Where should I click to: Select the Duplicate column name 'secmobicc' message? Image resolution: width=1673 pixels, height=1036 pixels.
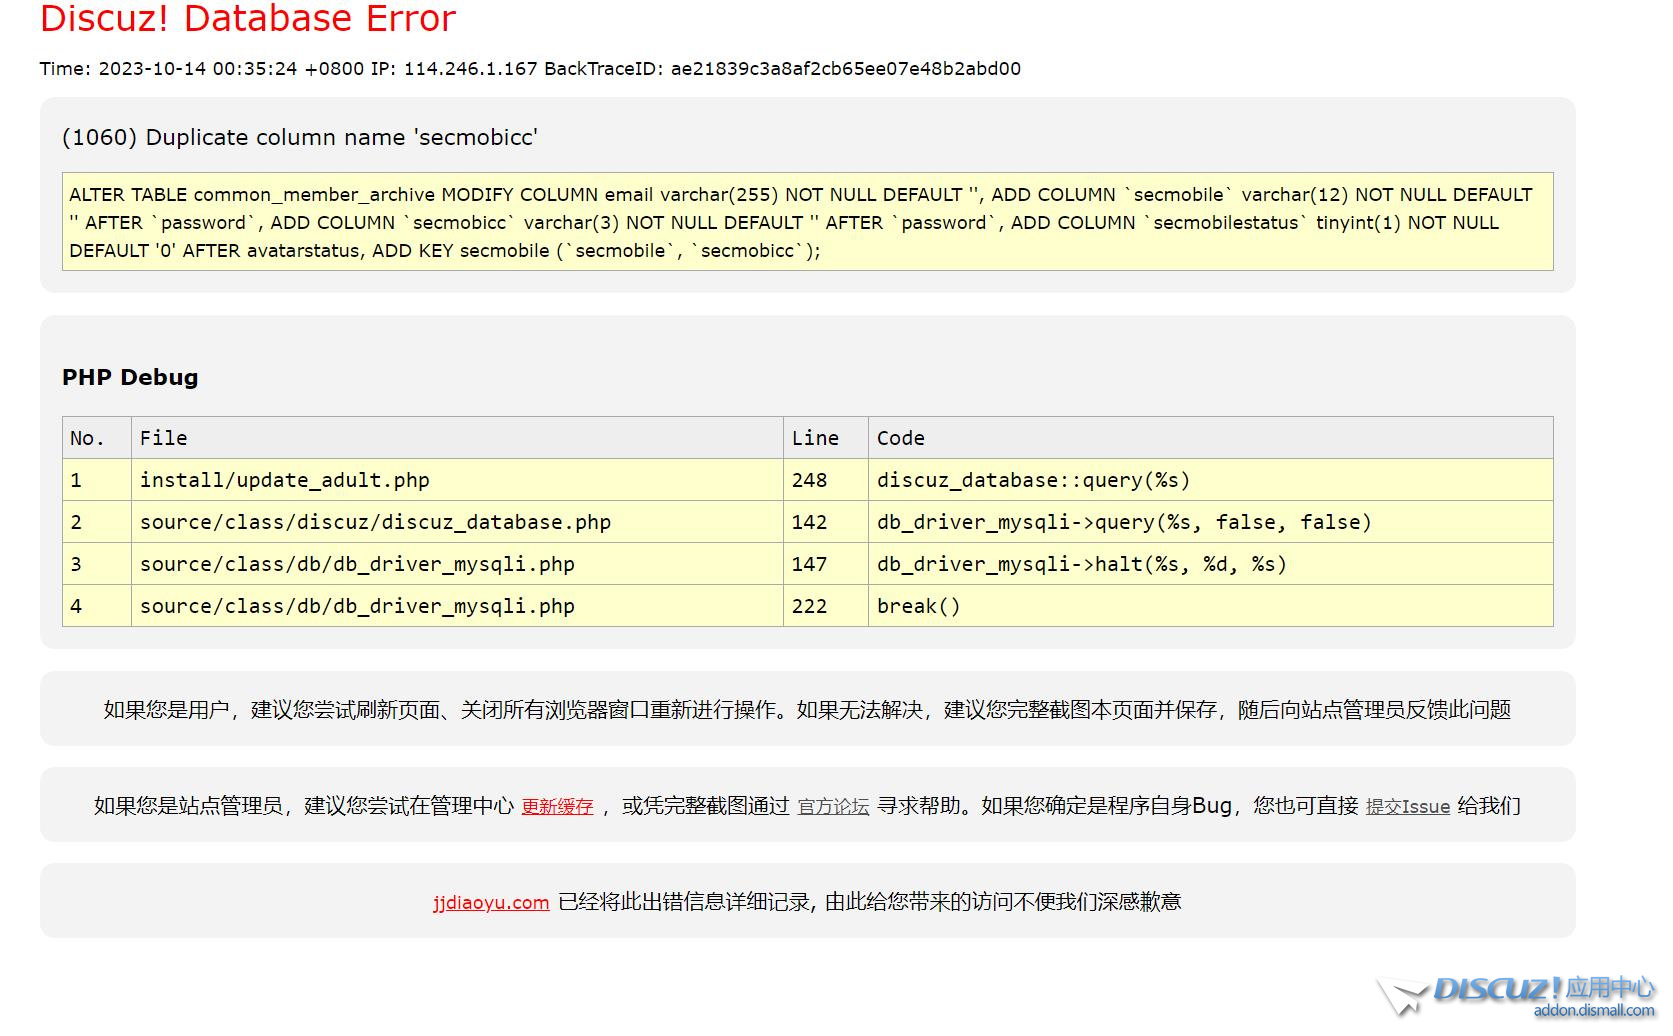(300, 138)
